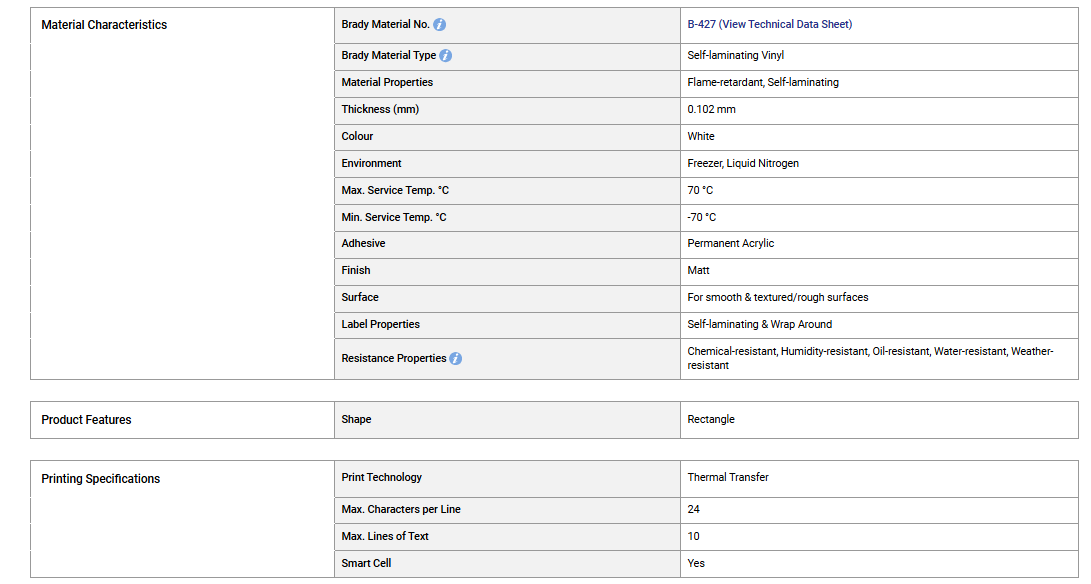Click the Thickness (mm) label
The width and height of the screenshot is (1091, 584).
(x=380, y=109)
